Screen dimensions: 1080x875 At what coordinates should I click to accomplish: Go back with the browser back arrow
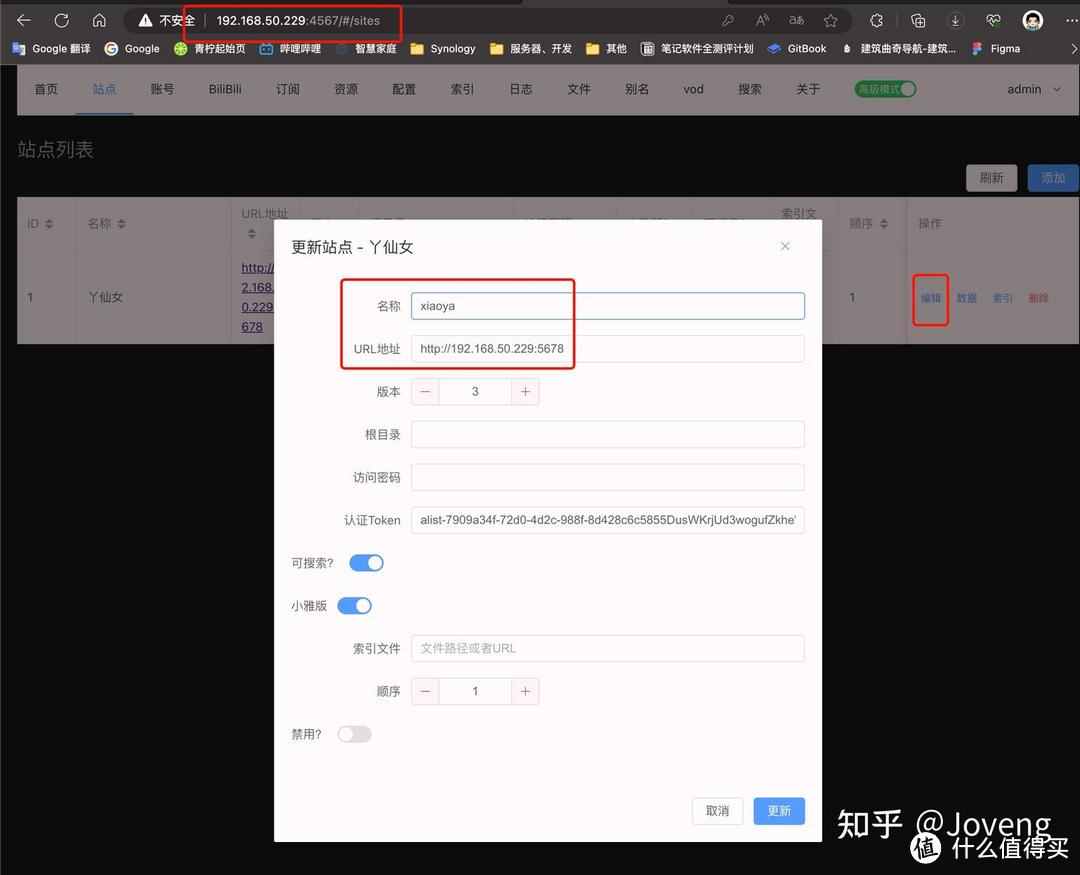pyautogui.click(x=24, y=21)
